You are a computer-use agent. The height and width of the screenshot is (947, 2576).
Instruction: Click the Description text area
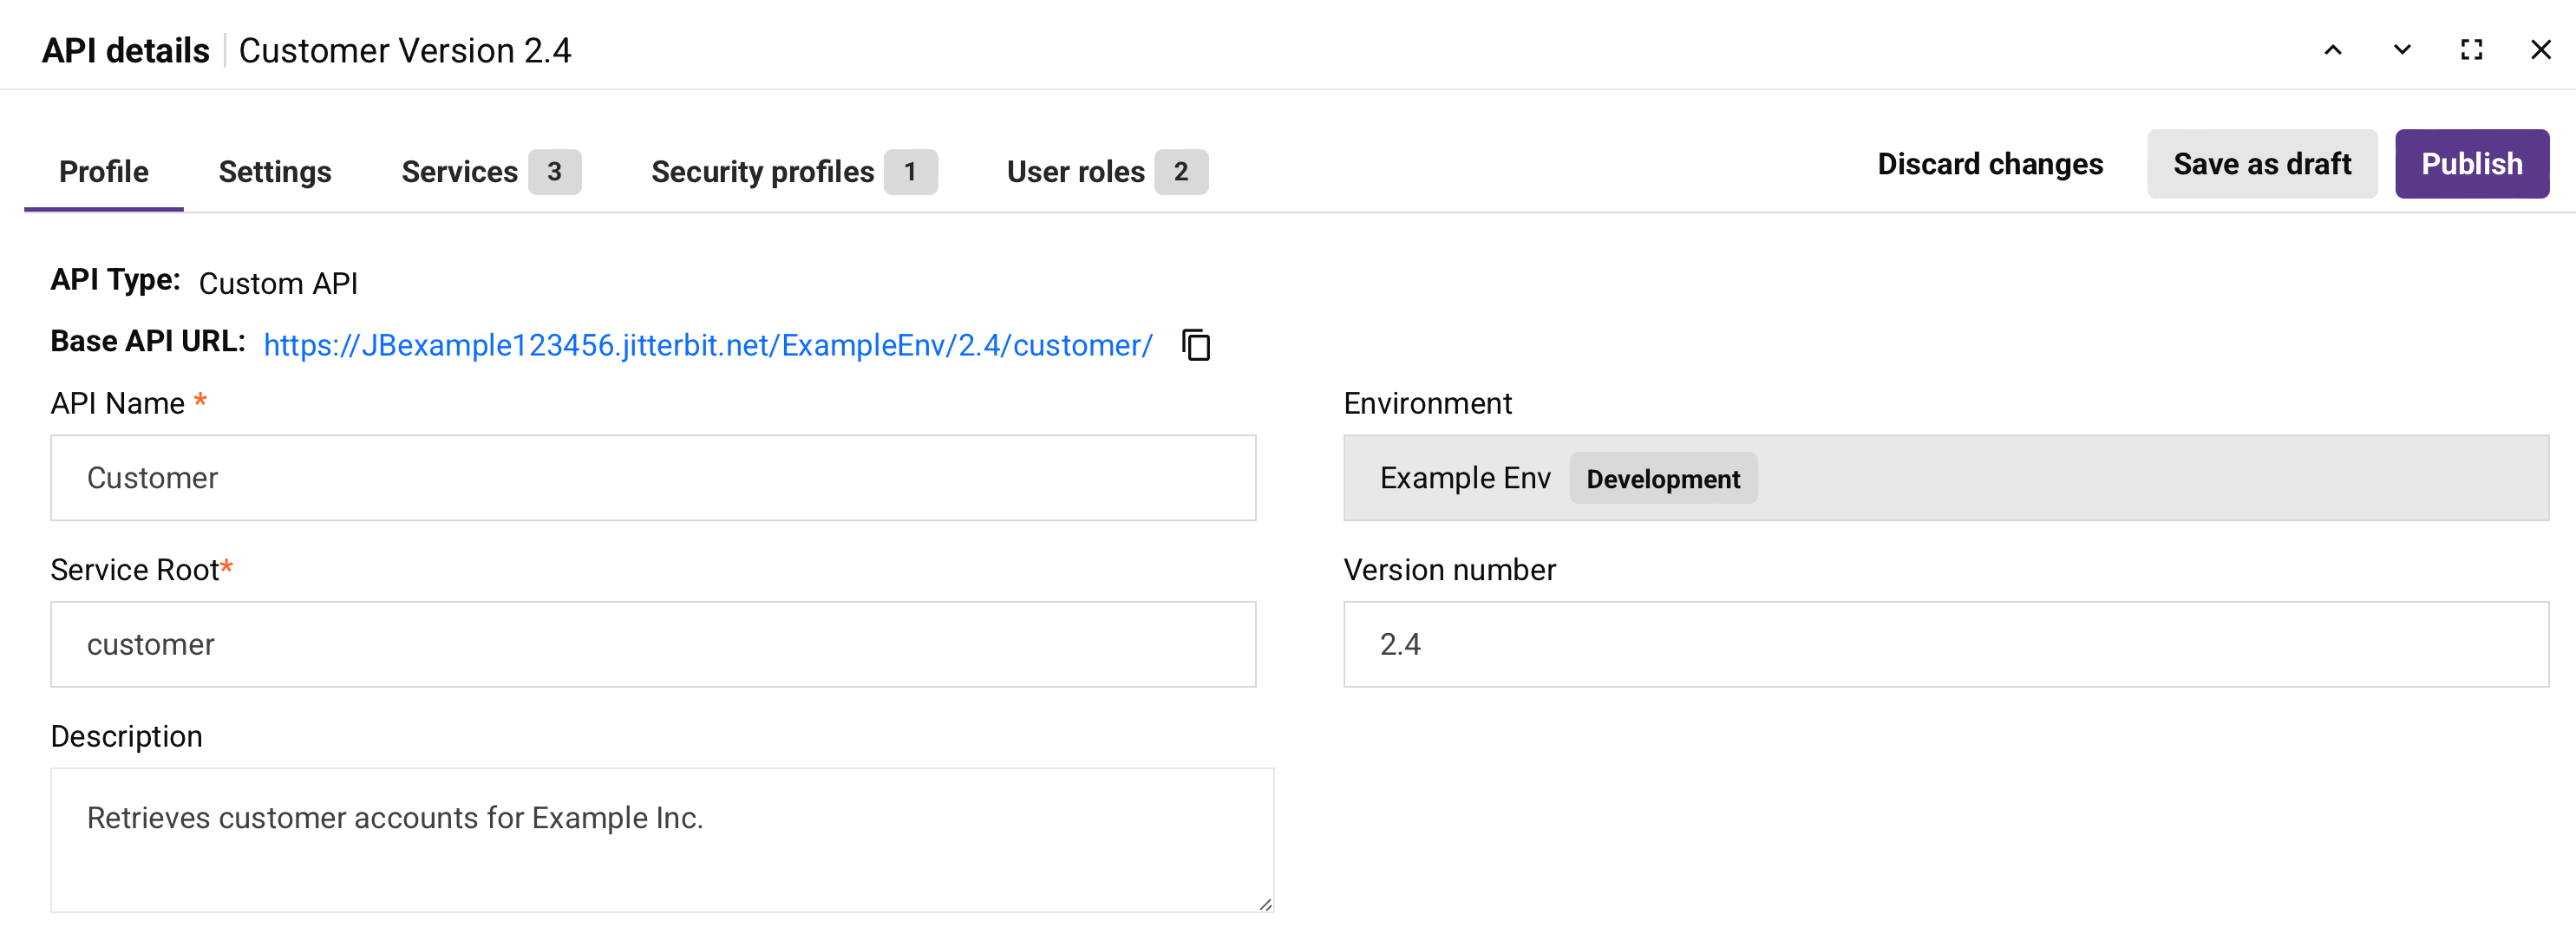661,840
